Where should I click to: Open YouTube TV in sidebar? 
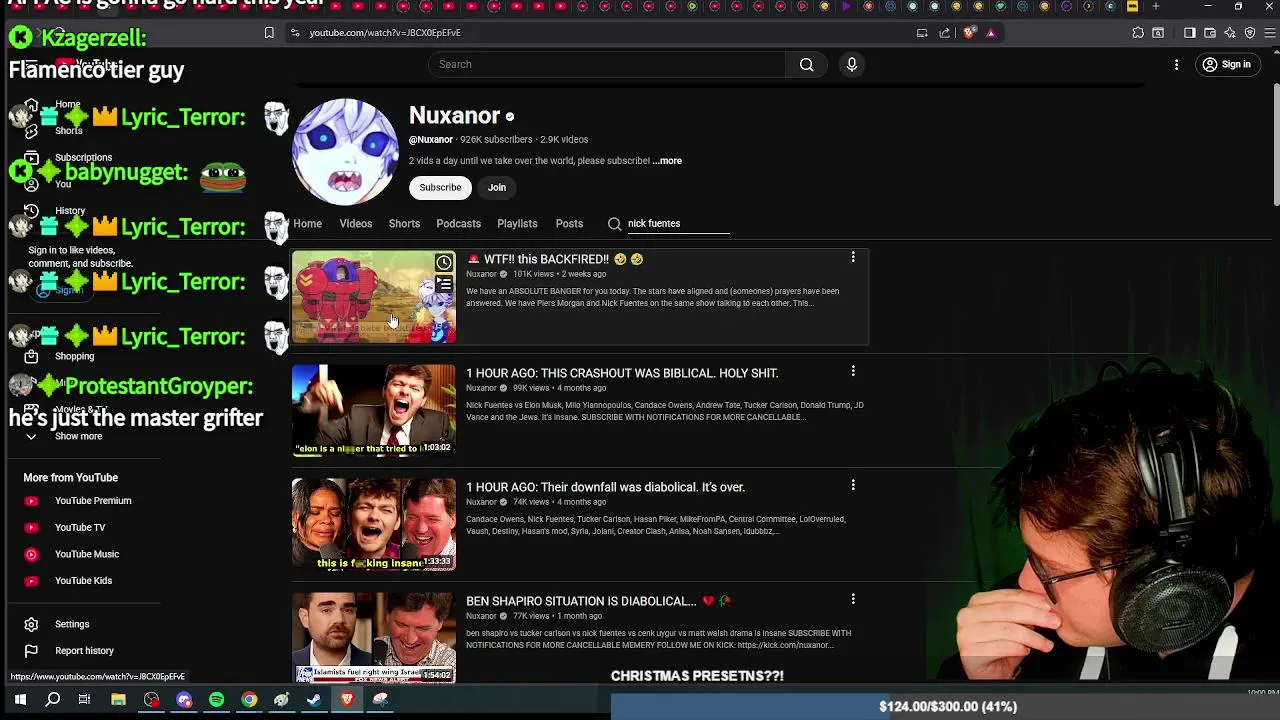tap(80, 528)
